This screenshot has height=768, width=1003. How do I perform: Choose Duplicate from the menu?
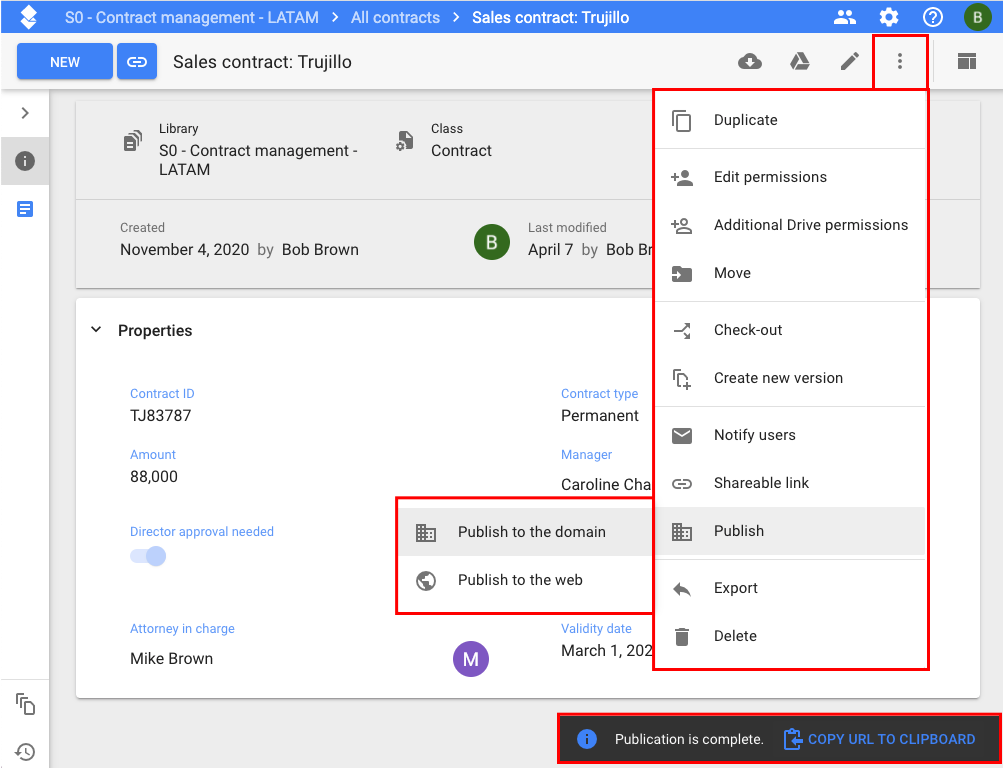(x=745, y=120)
